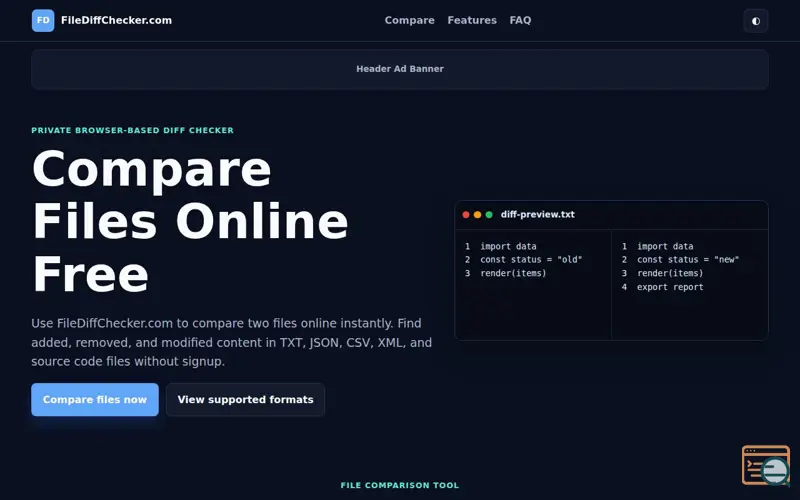800x500 pixels.
Task: Click the FILE COMPARISON TOOL label
Action: [400, 485]
